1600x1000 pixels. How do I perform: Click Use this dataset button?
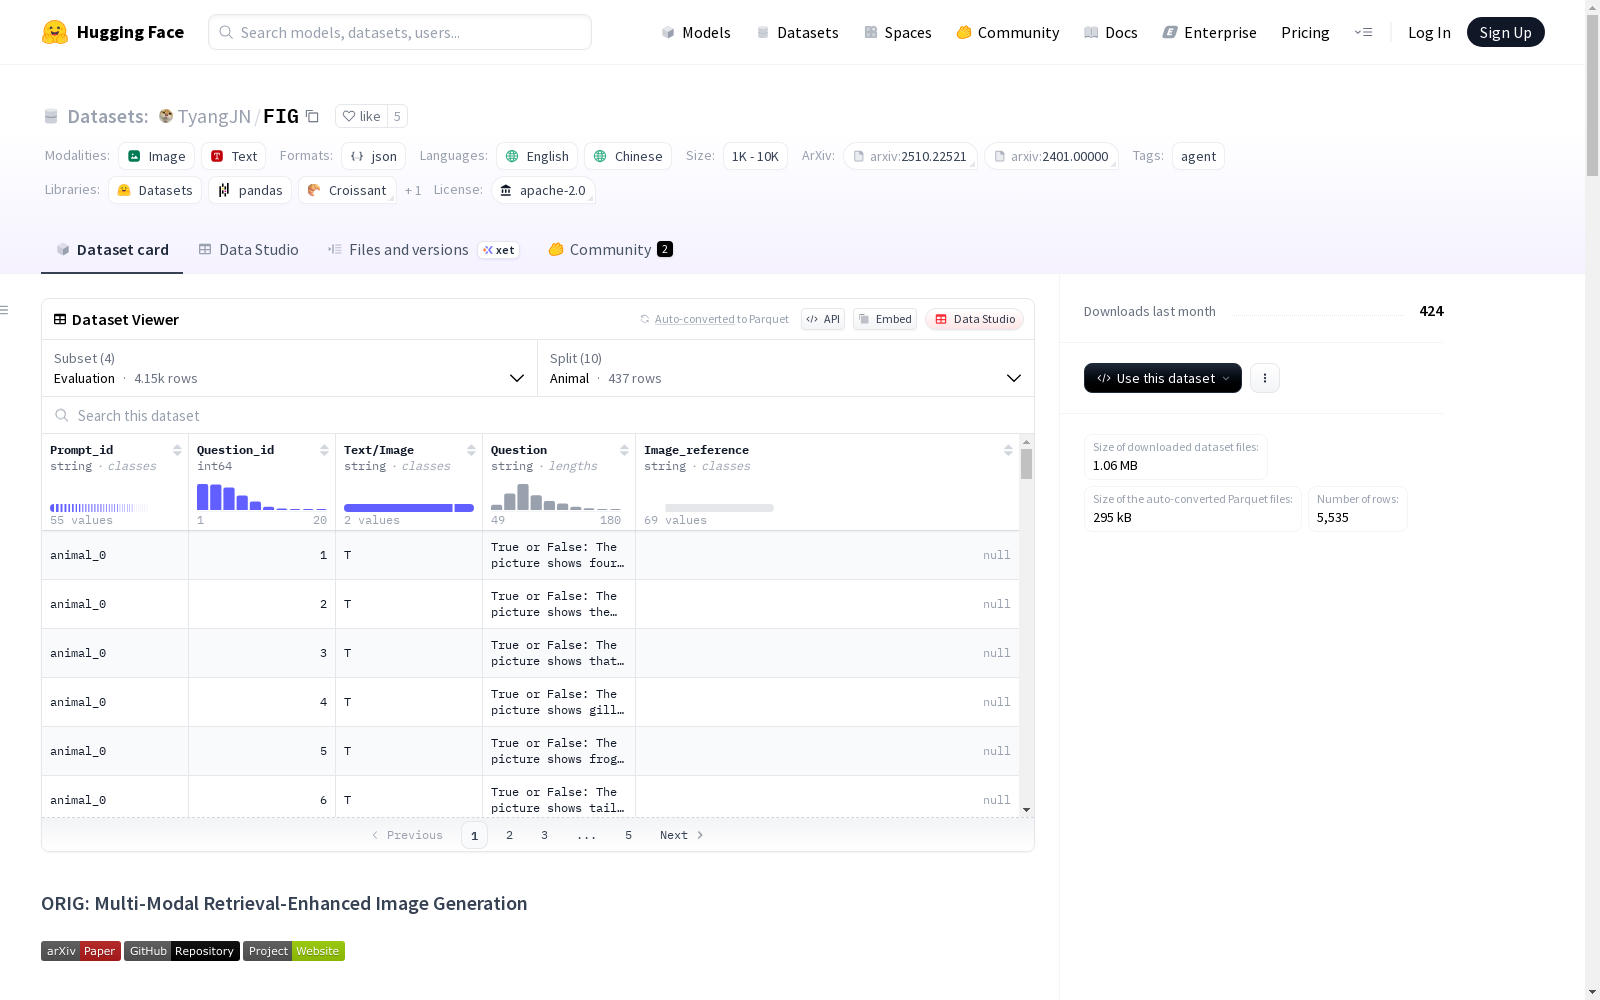pyautogui.click(x=1163, y=378)
